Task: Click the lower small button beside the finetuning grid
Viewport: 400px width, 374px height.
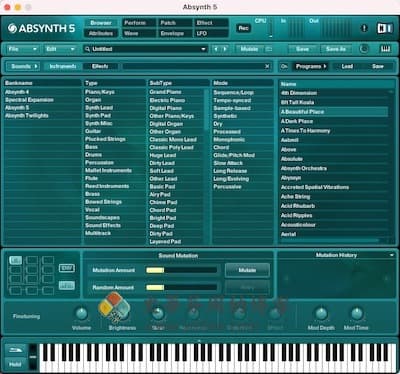Action: pyautogui.click(x=67, y=285)
